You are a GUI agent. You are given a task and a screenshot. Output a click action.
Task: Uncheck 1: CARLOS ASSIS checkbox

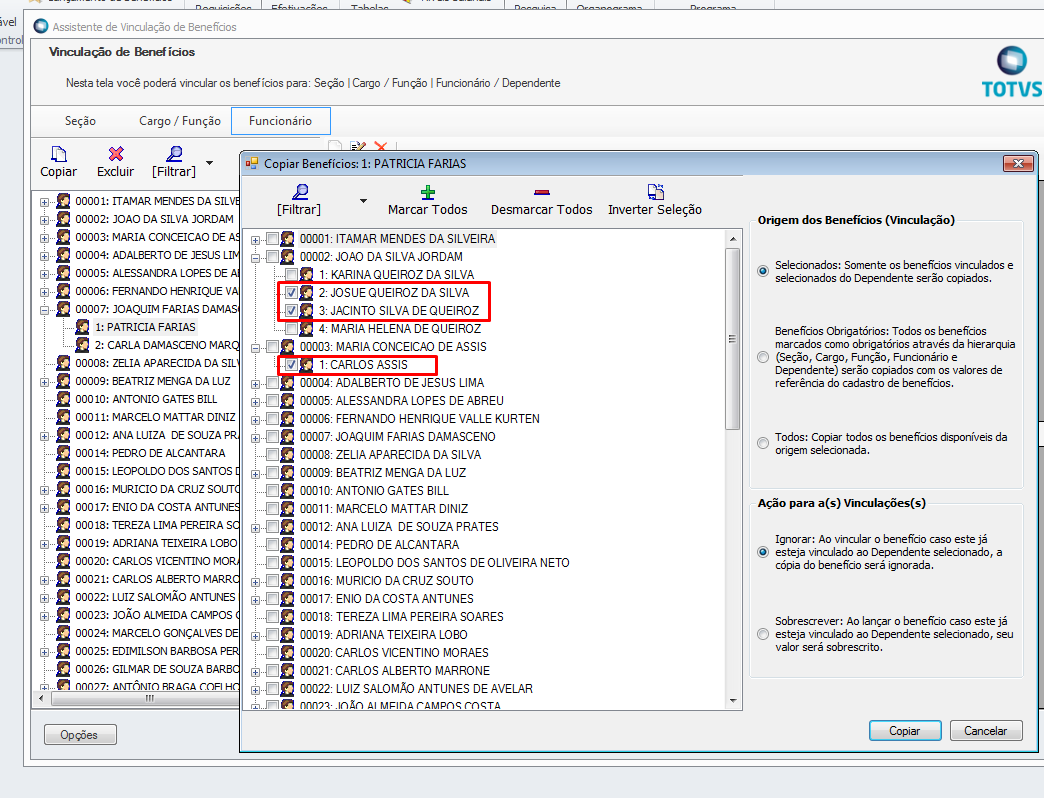(x=292, y=365)
